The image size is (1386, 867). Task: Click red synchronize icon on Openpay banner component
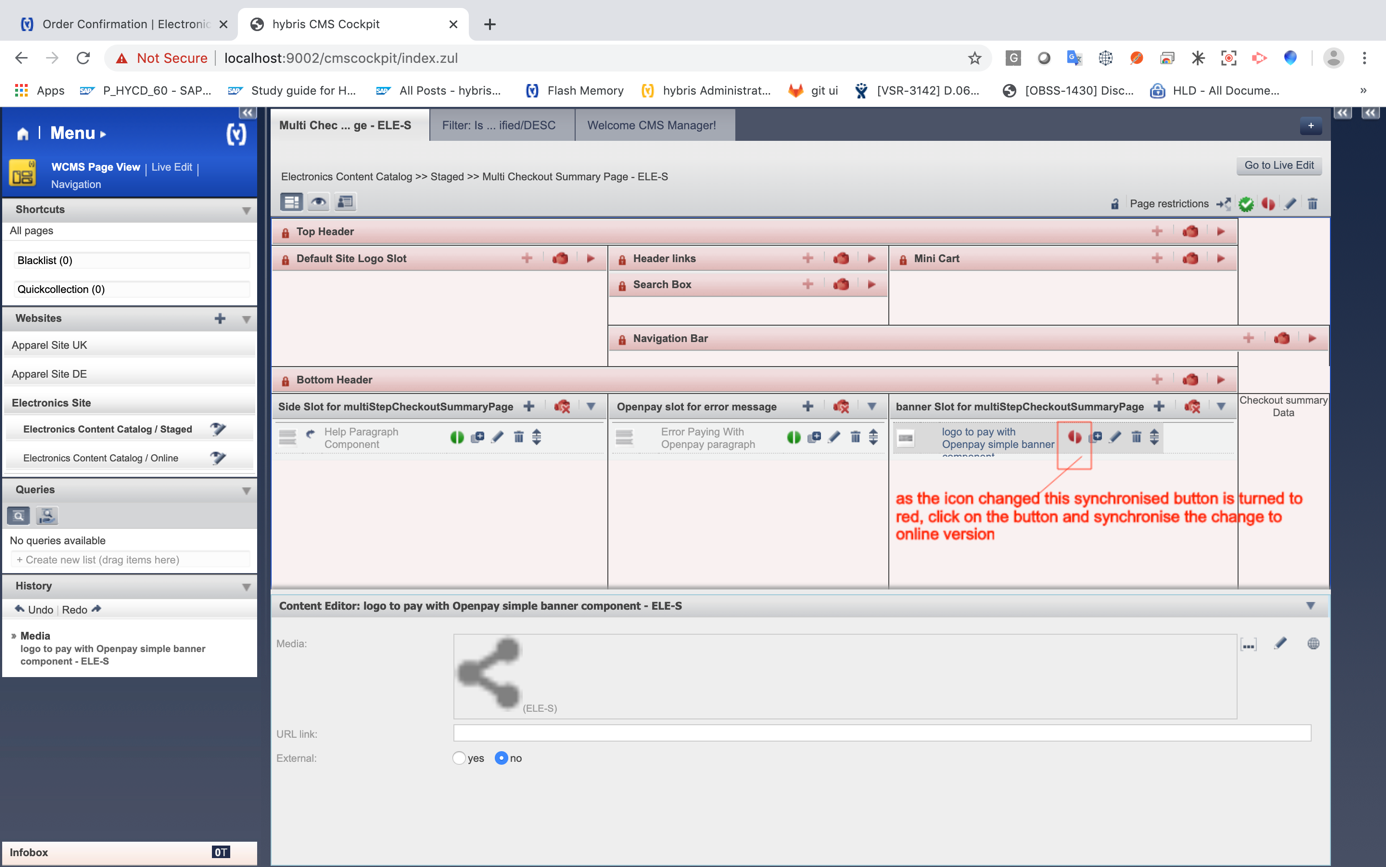(1074, 437)
